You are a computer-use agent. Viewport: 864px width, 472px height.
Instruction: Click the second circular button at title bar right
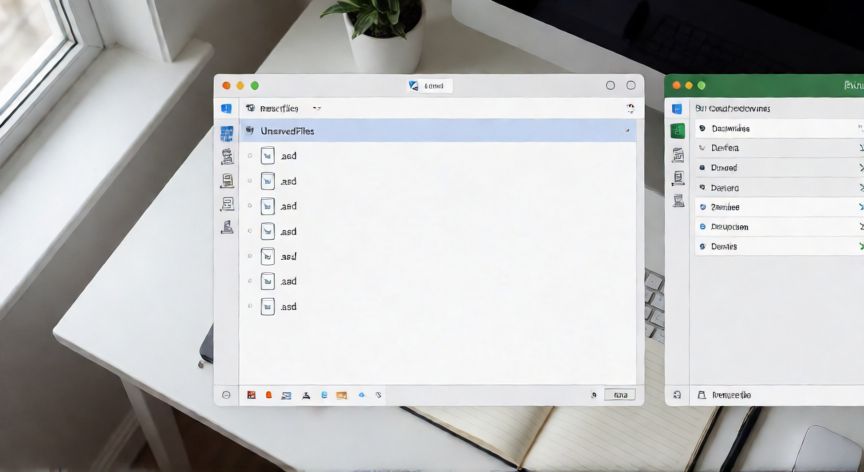click(x=631, y=85)
